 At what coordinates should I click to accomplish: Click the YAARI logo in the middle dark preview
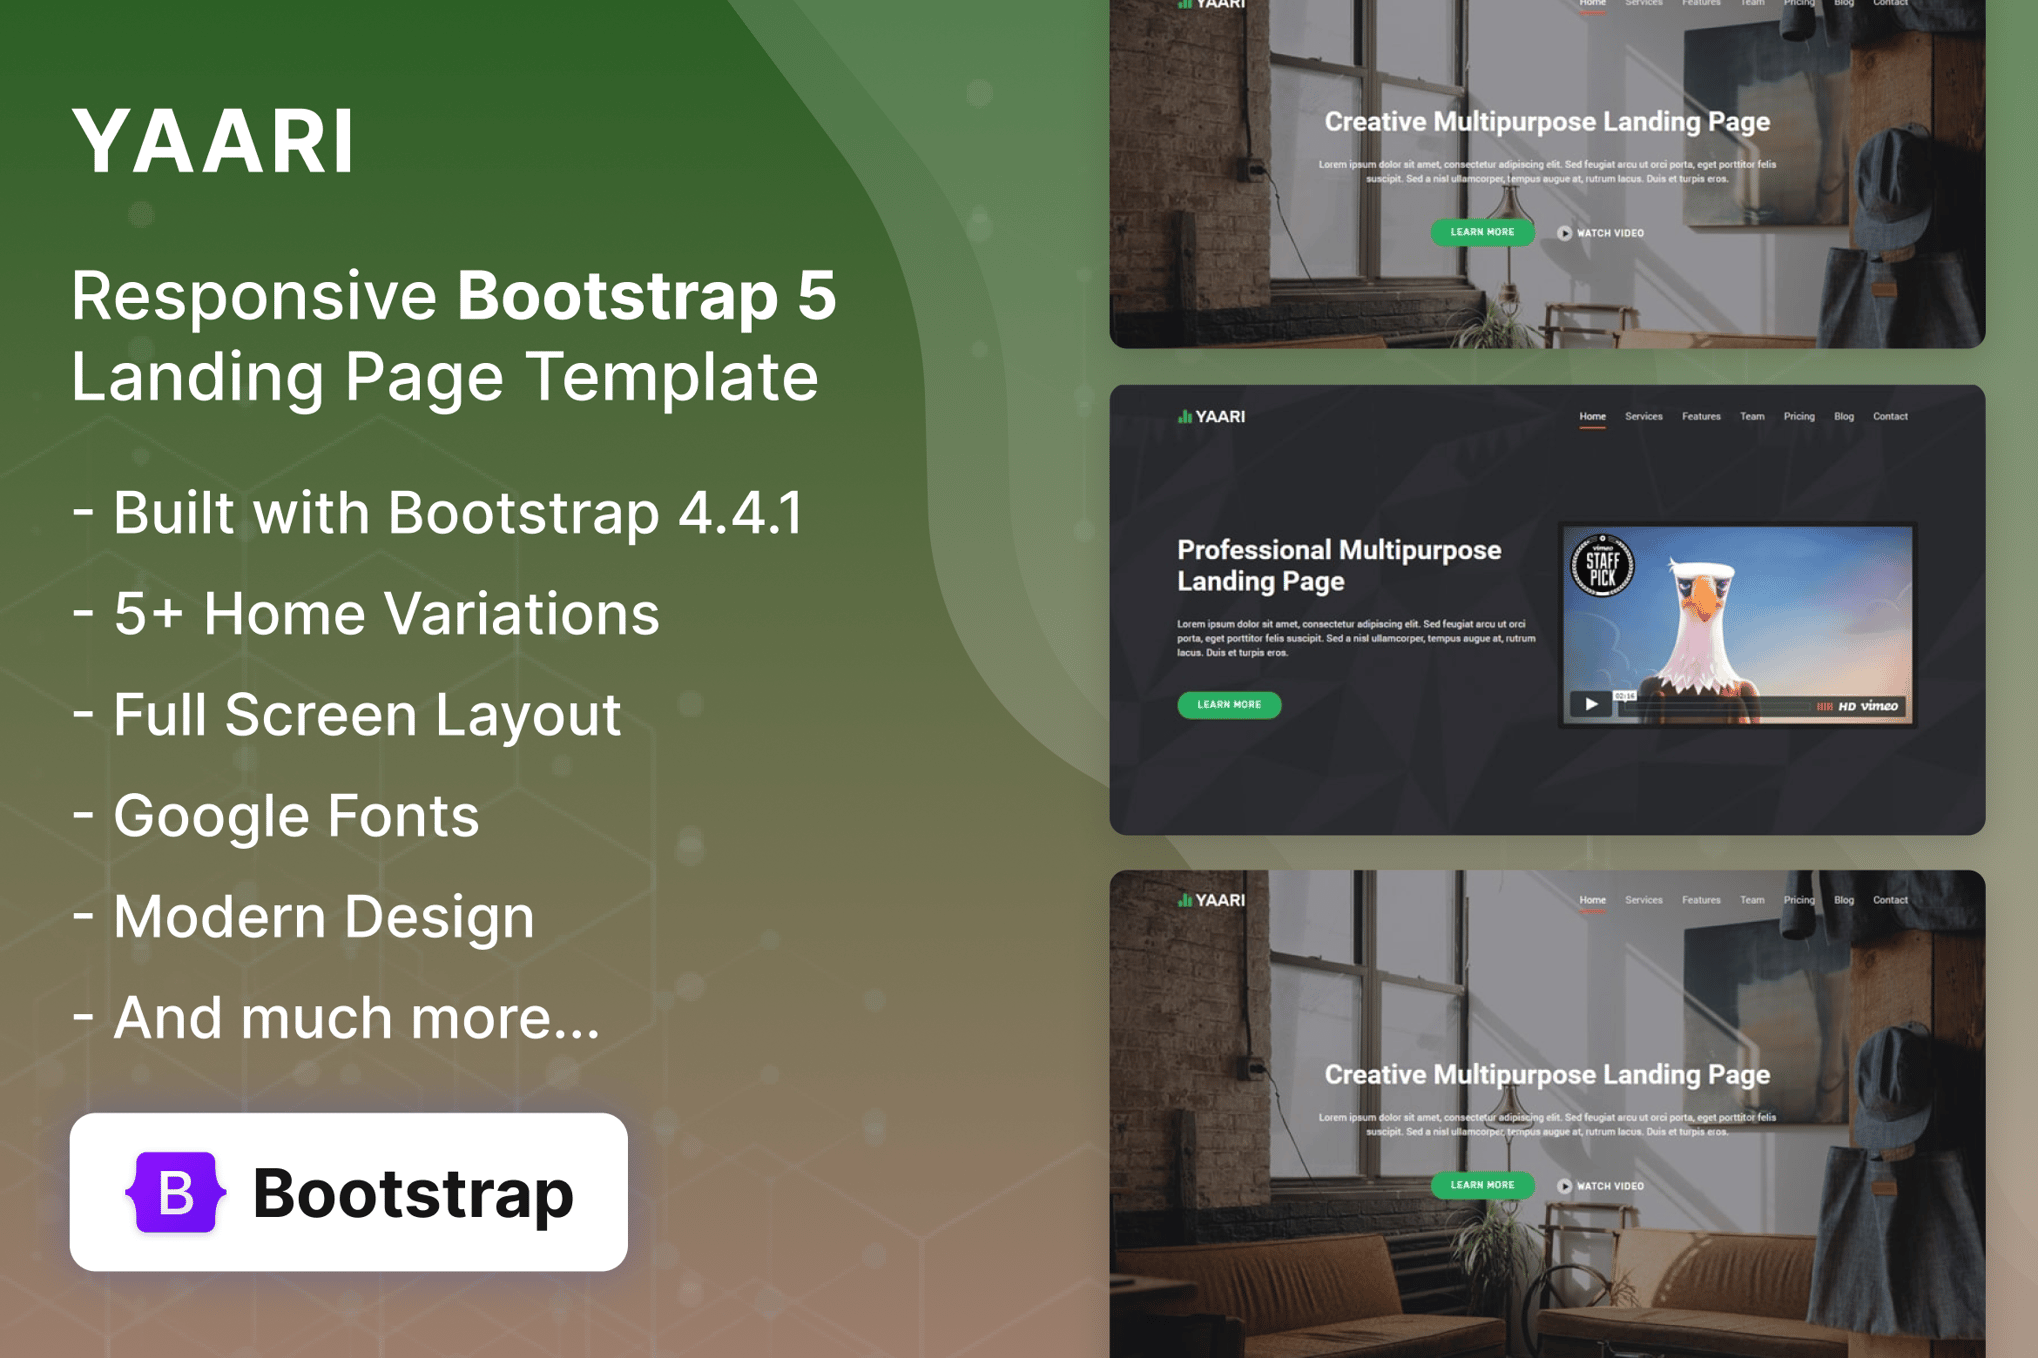point(1211,417)
